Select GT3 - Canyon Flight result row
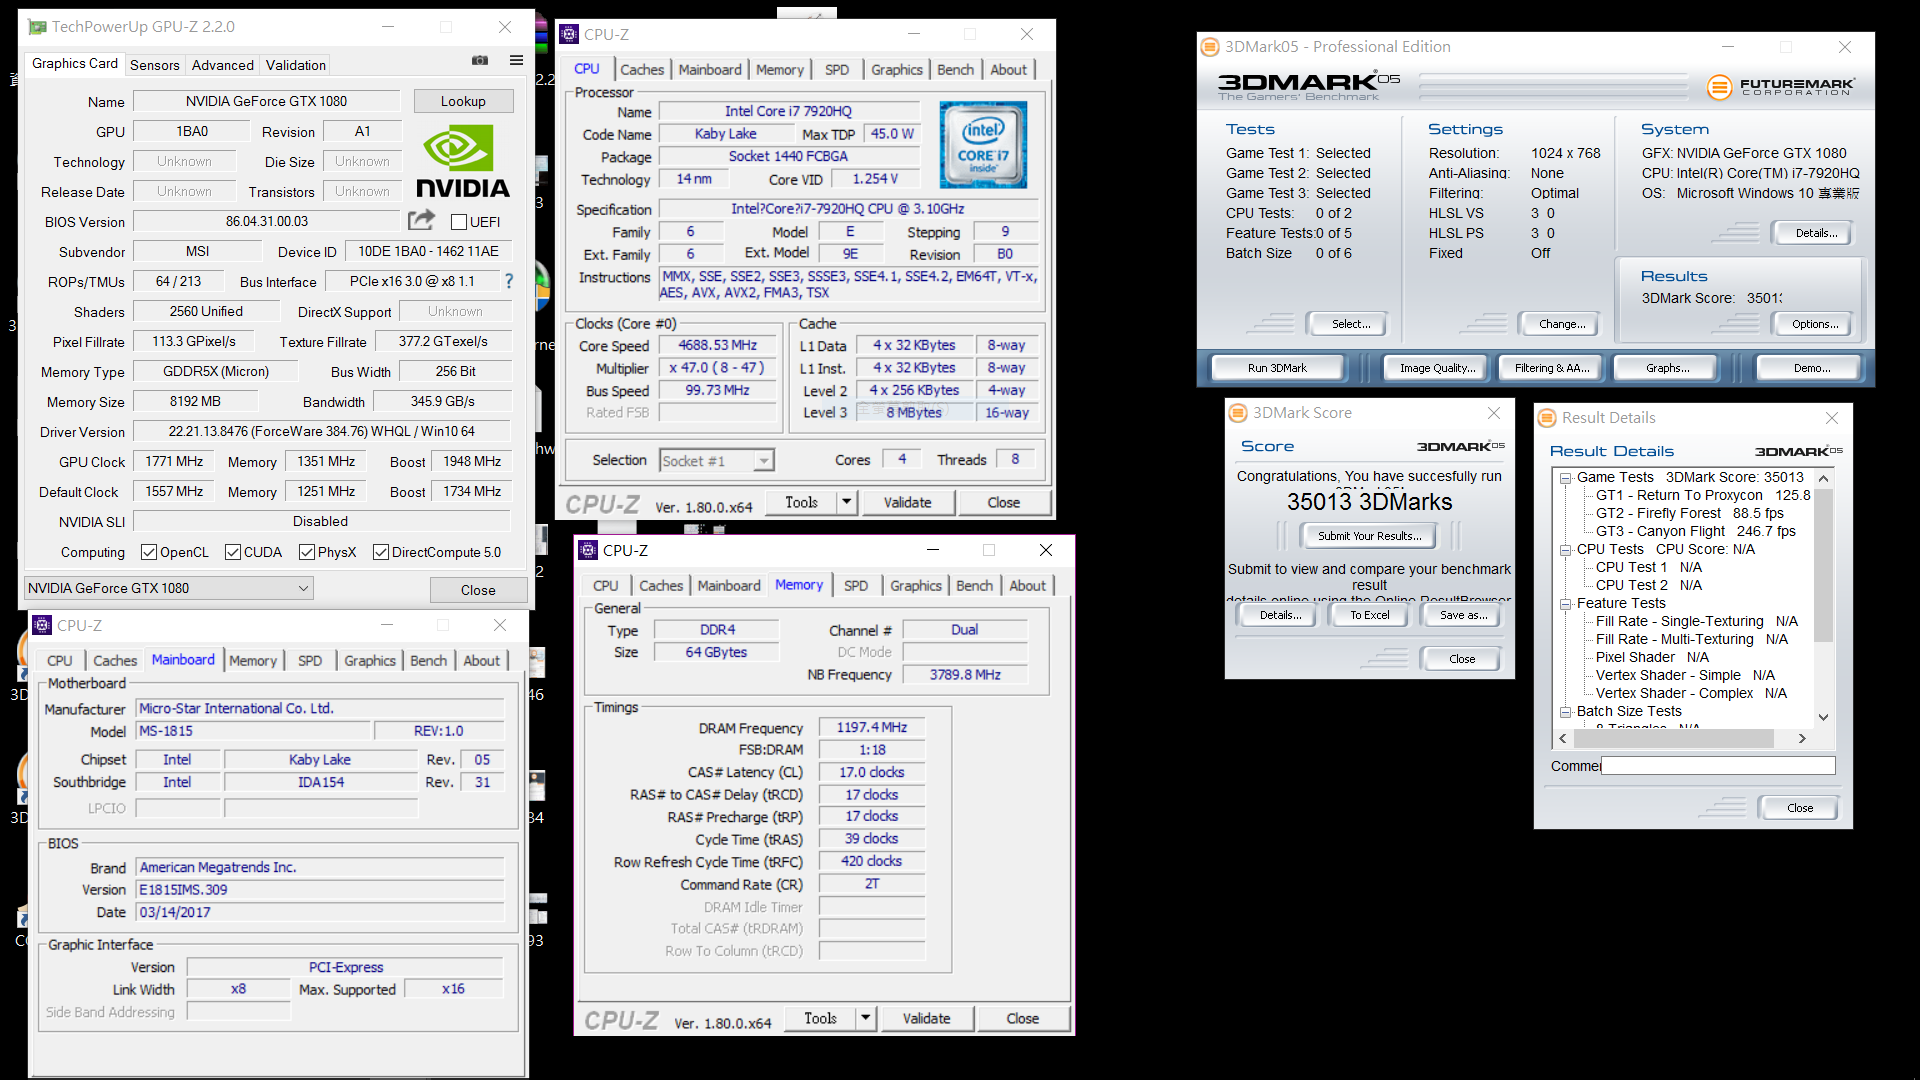The height and width of the screenshot is (1080, 1920). 1695,532
